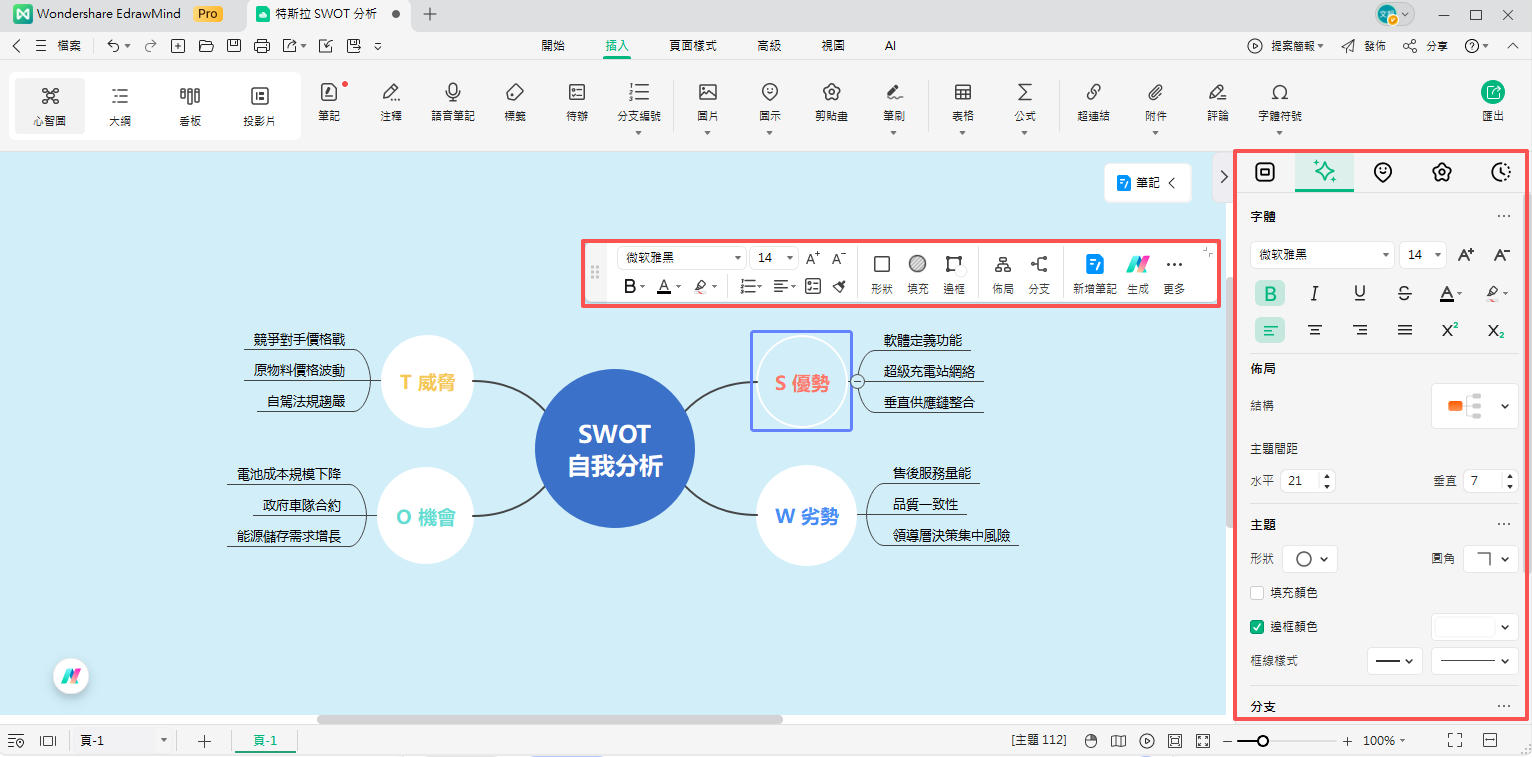
Task: Open the AI menu in the ribbon
Action: coord(889,45)
